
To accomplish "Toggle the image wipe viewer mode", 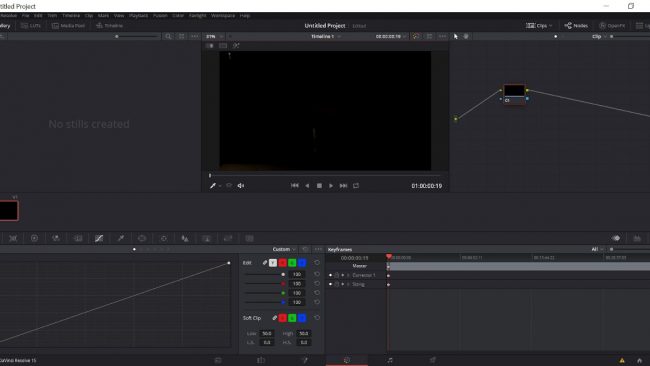I will [210, 46].
